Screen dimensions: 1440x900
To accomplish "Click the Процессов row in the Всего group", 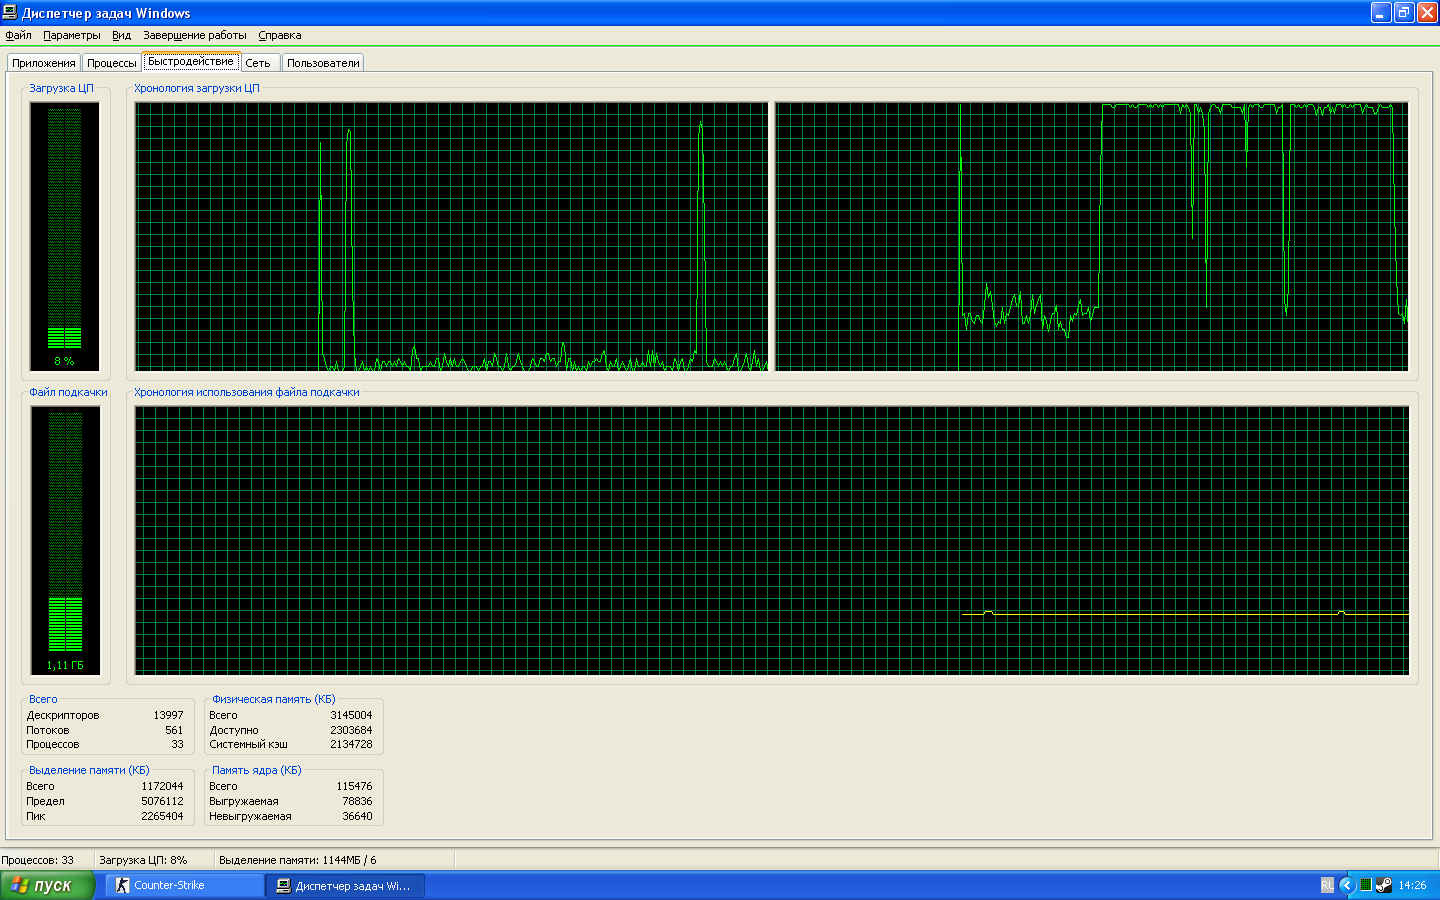I will pyautogui.click(x=105, y=744).
